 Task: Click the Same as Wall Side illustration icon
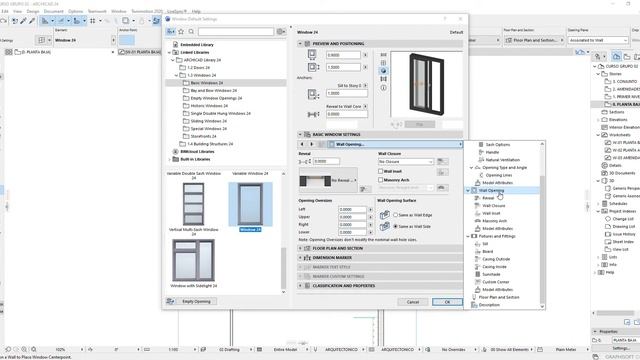pyautogui.click(x=384, y=226)
